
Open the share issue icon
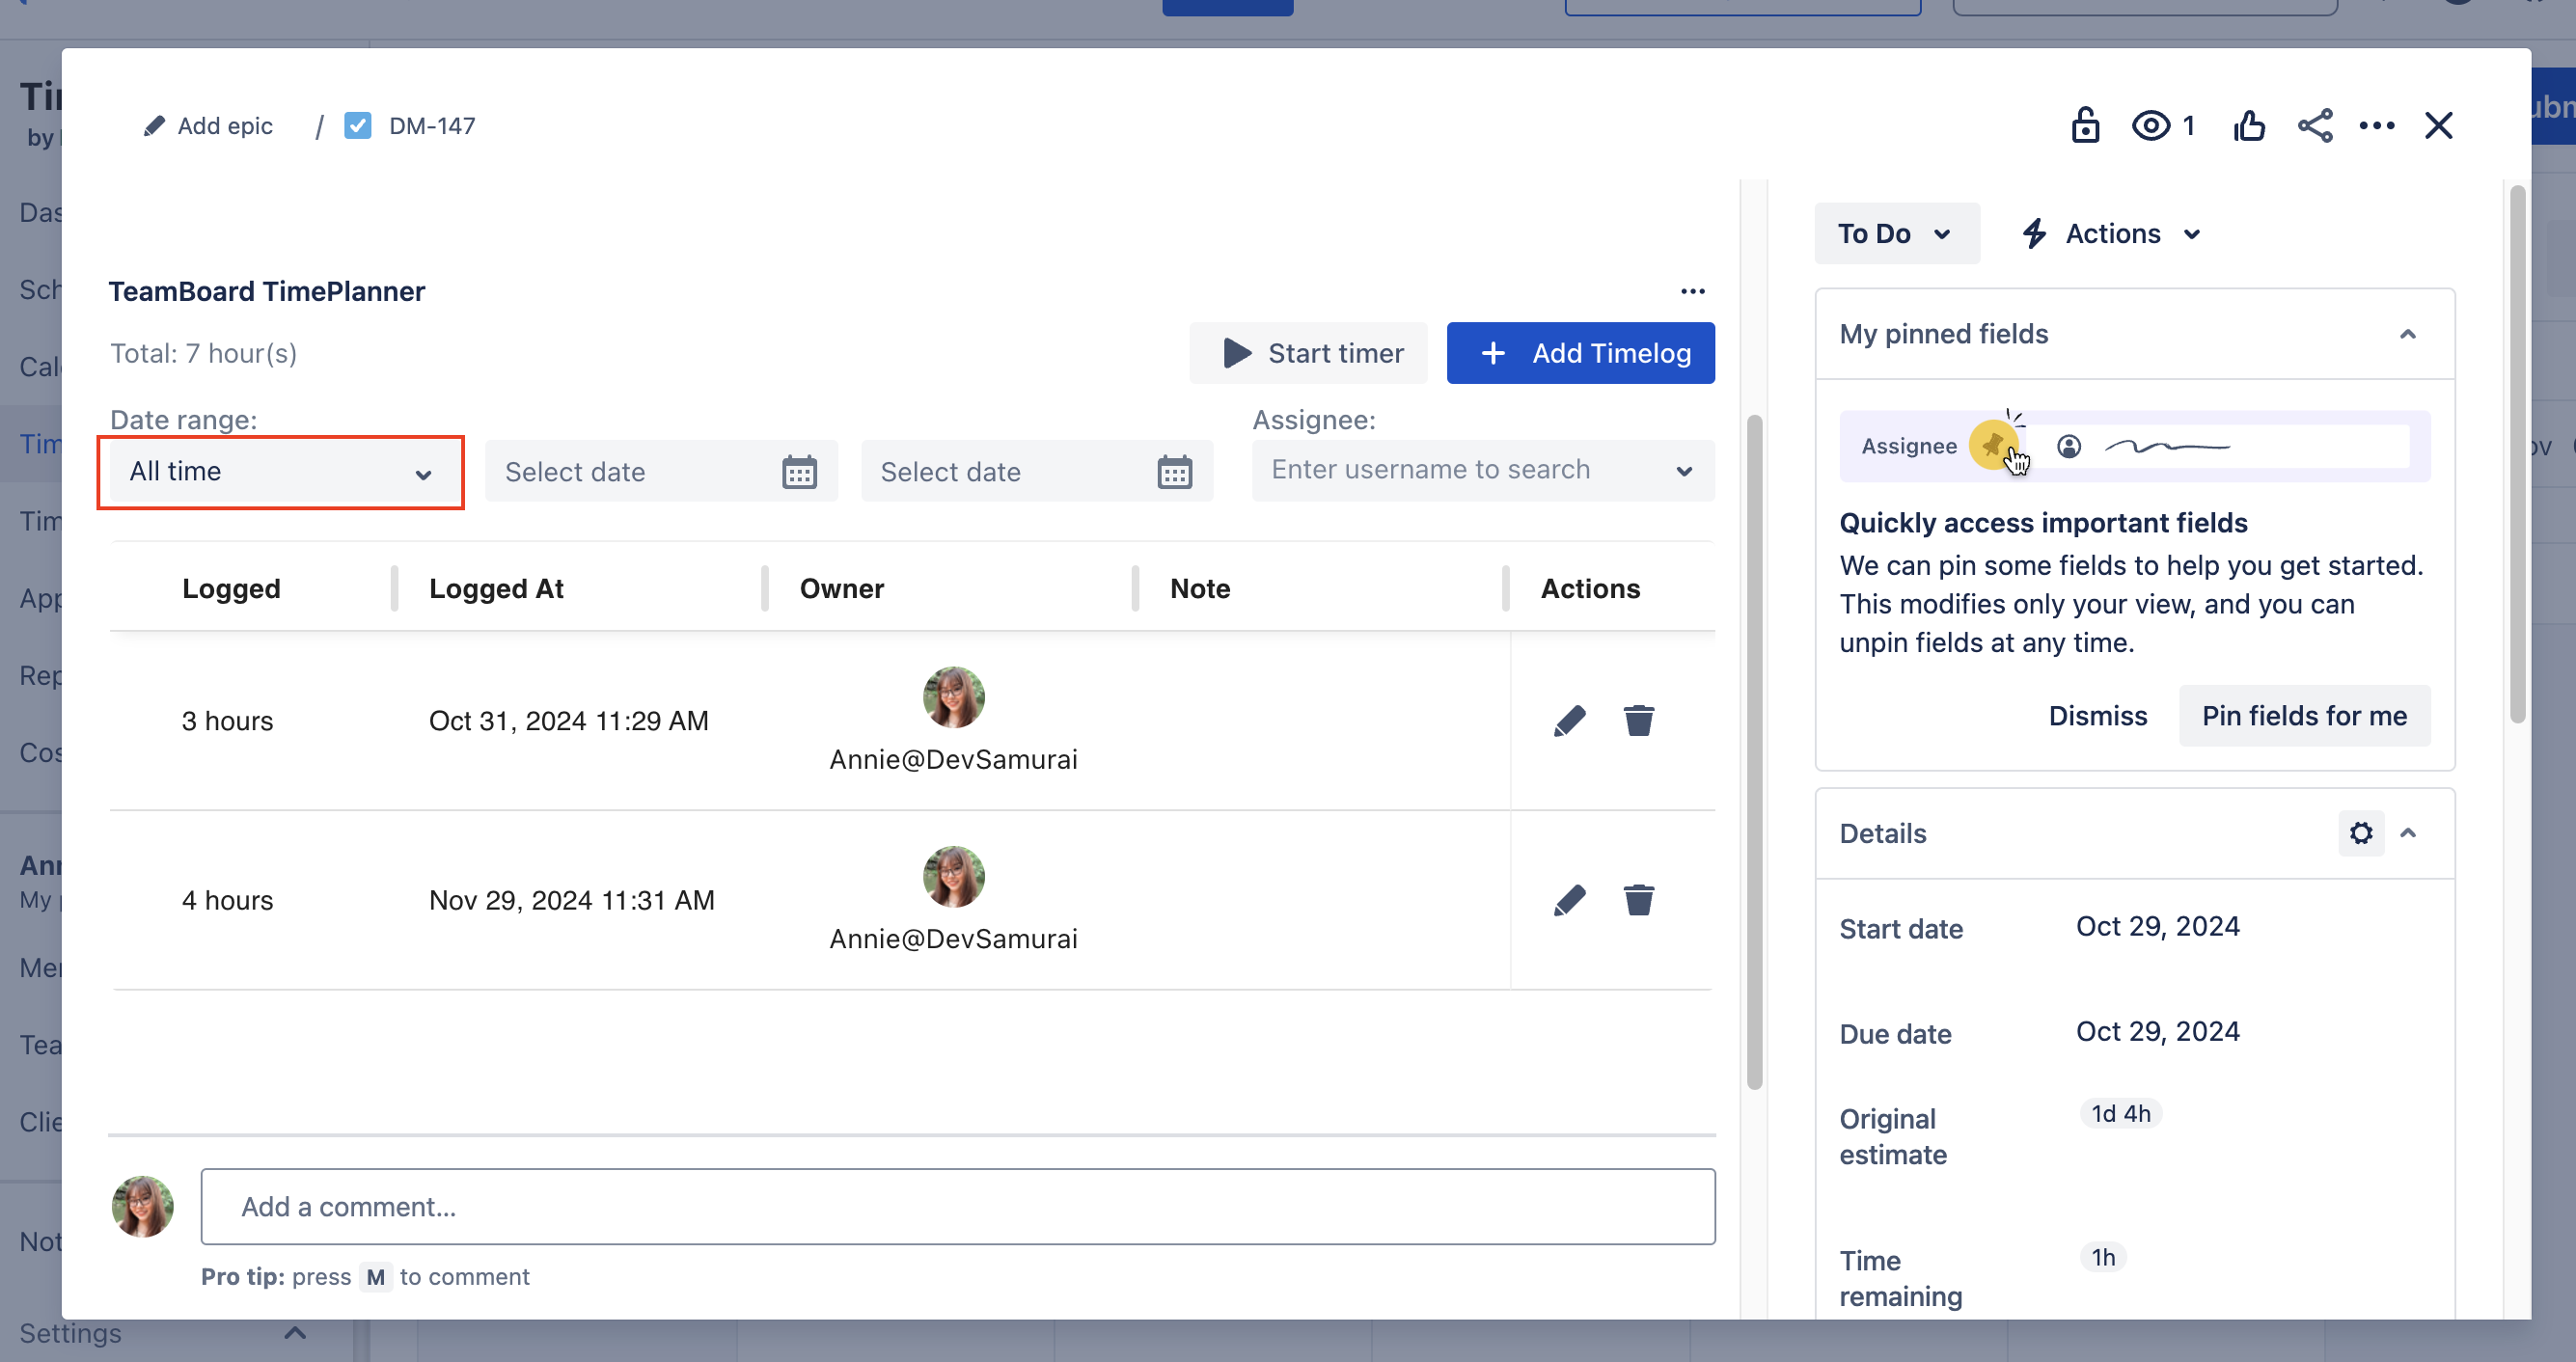pyautogui.click(x=2314, y=126)
